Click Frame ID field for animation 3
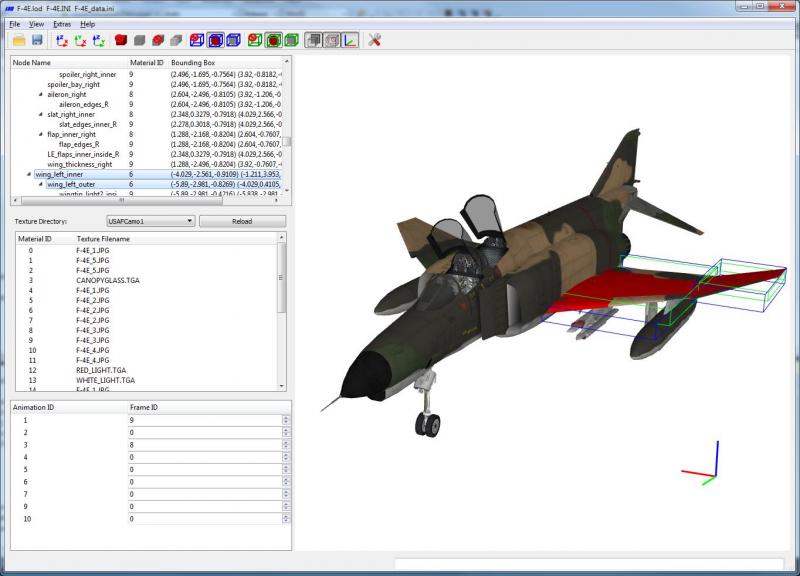The height and width of the screenshot is (576, 800). point(205,445)
